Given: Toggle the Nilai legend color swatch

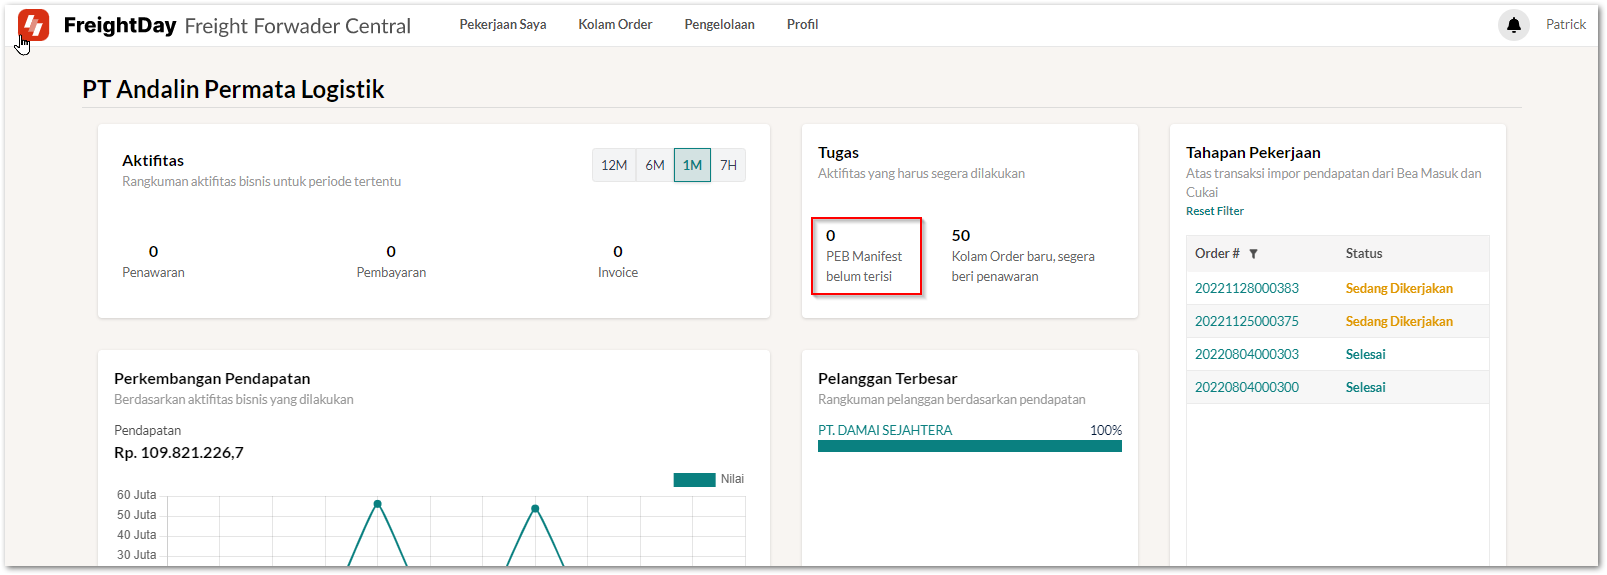Looking at the screenshot, I should [x=694, y=480].
